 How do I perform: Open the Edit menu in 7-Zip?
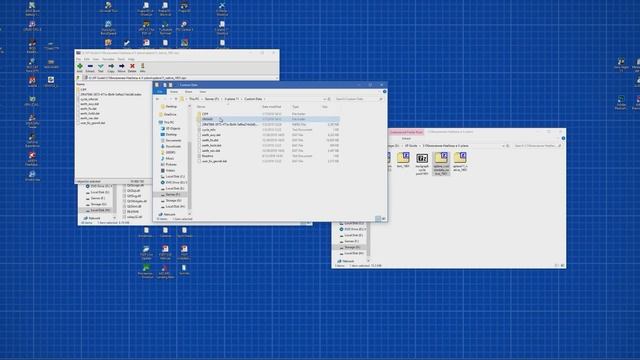coord(87,59)
